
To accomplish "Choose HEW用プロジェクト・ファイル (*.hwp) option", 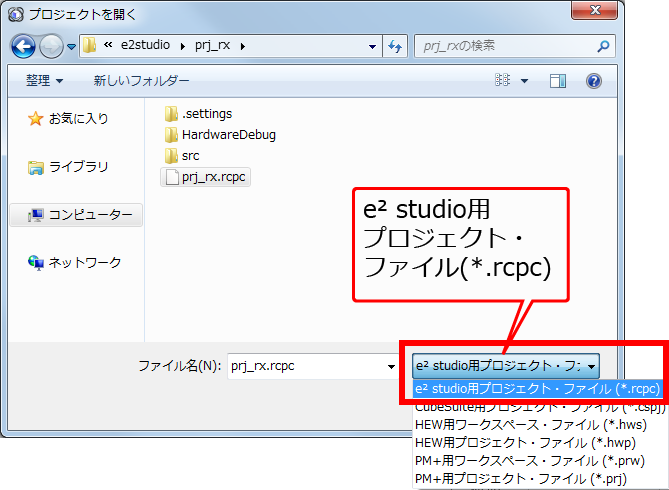I will 525,443.
